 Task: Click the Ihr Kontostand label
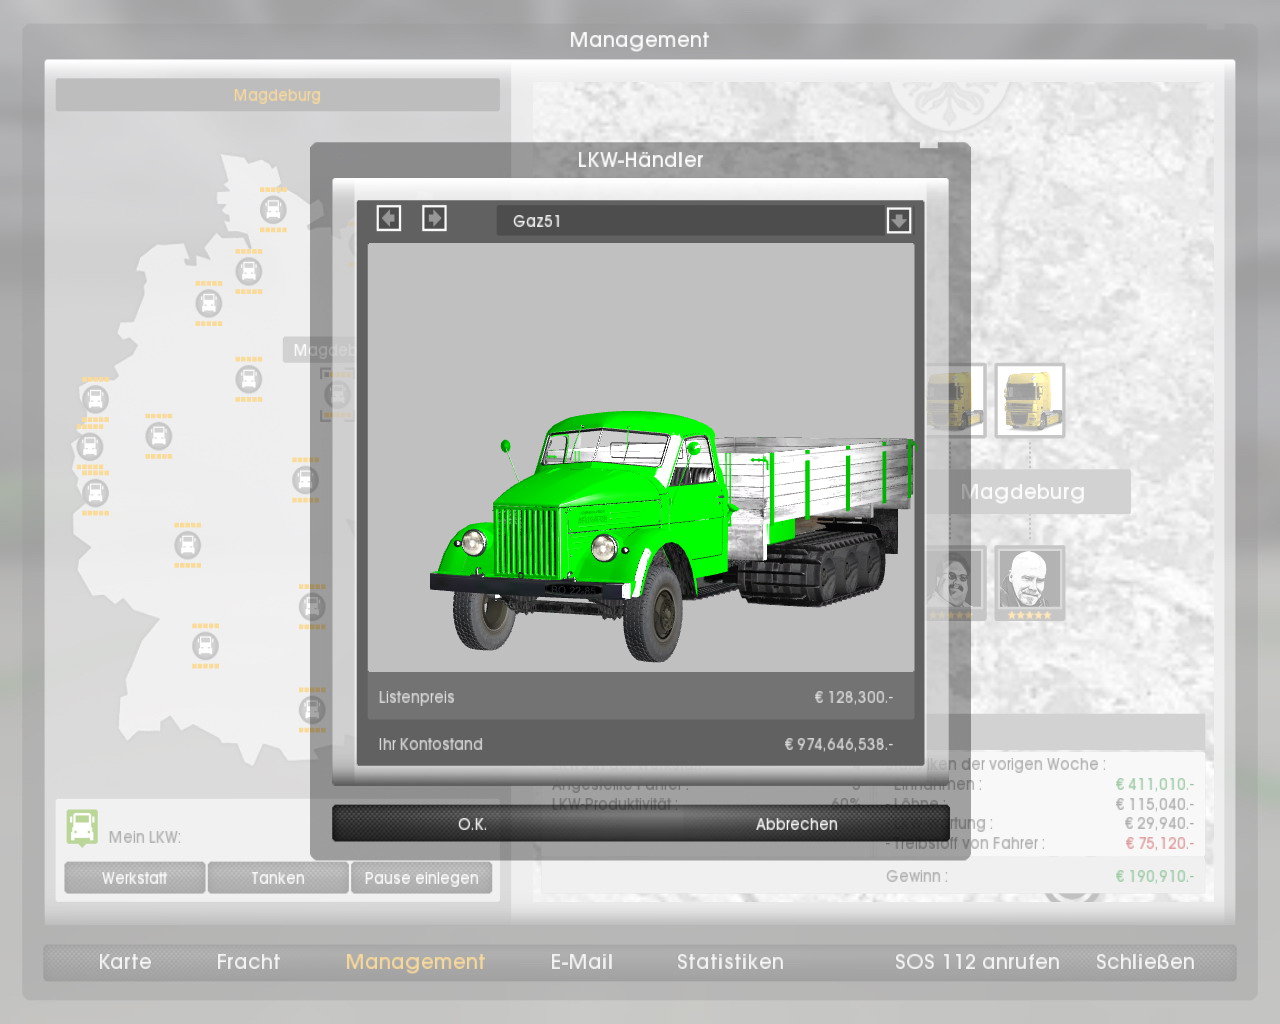coord(430,744)
